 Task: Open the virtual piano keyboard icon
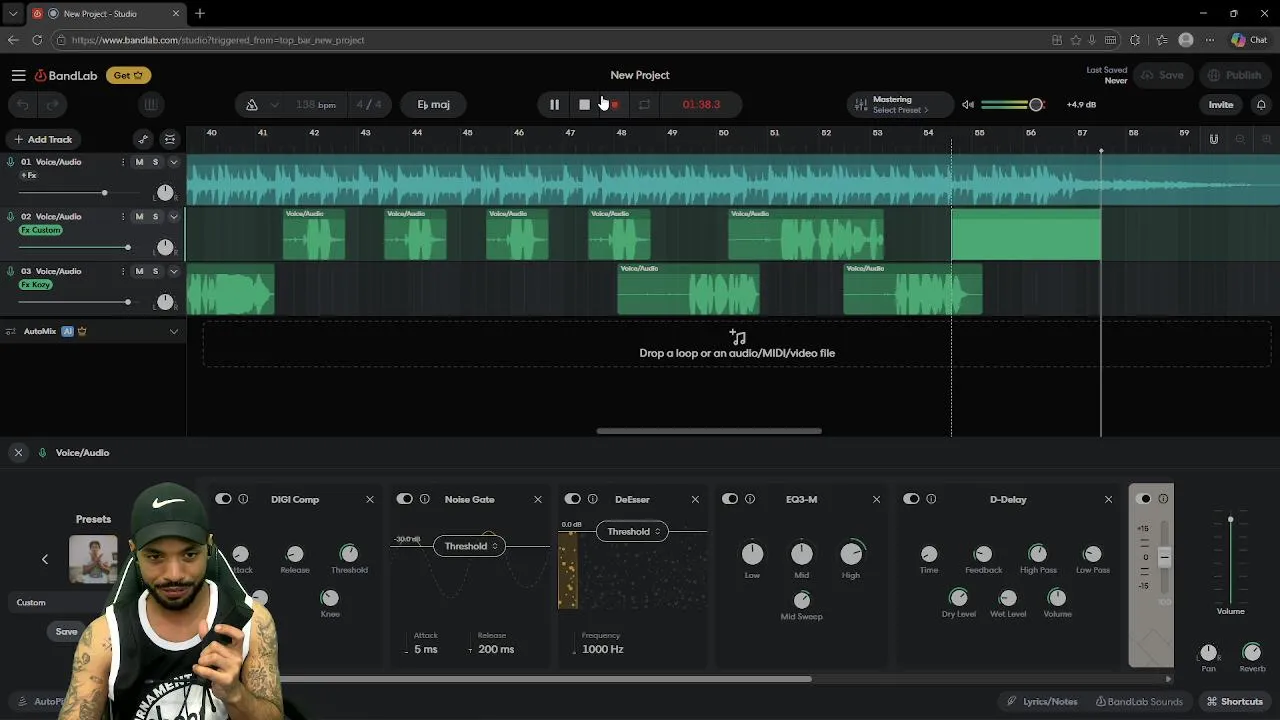click(151, 104)
